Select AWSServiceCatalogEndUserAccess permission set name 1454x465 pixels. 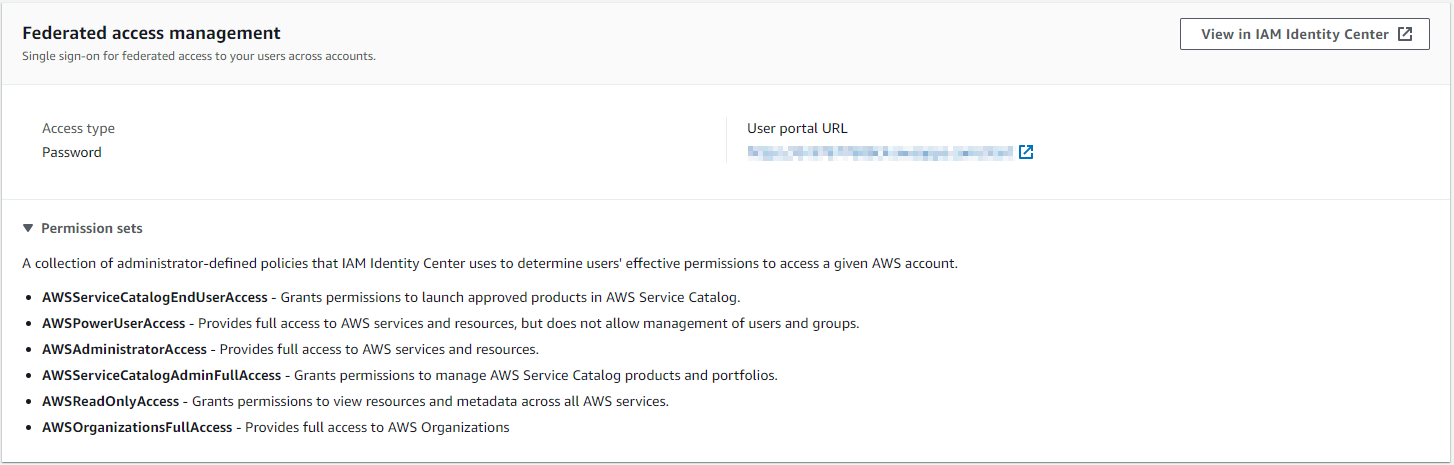tap(155, 297)
